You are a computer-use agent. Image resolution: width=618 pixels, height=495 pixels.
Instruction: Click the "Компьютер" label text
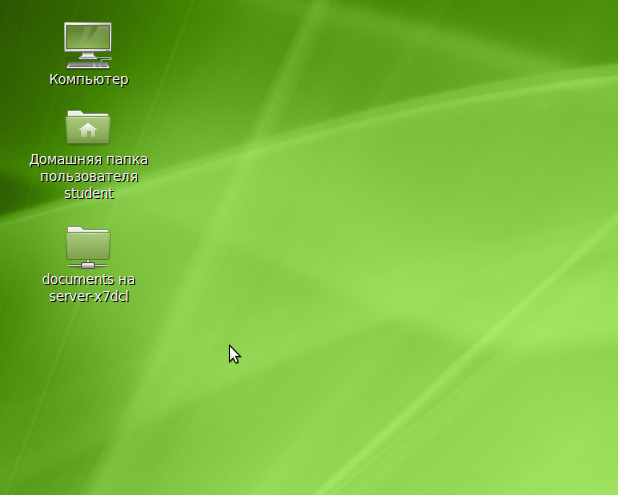coord(88,79)
